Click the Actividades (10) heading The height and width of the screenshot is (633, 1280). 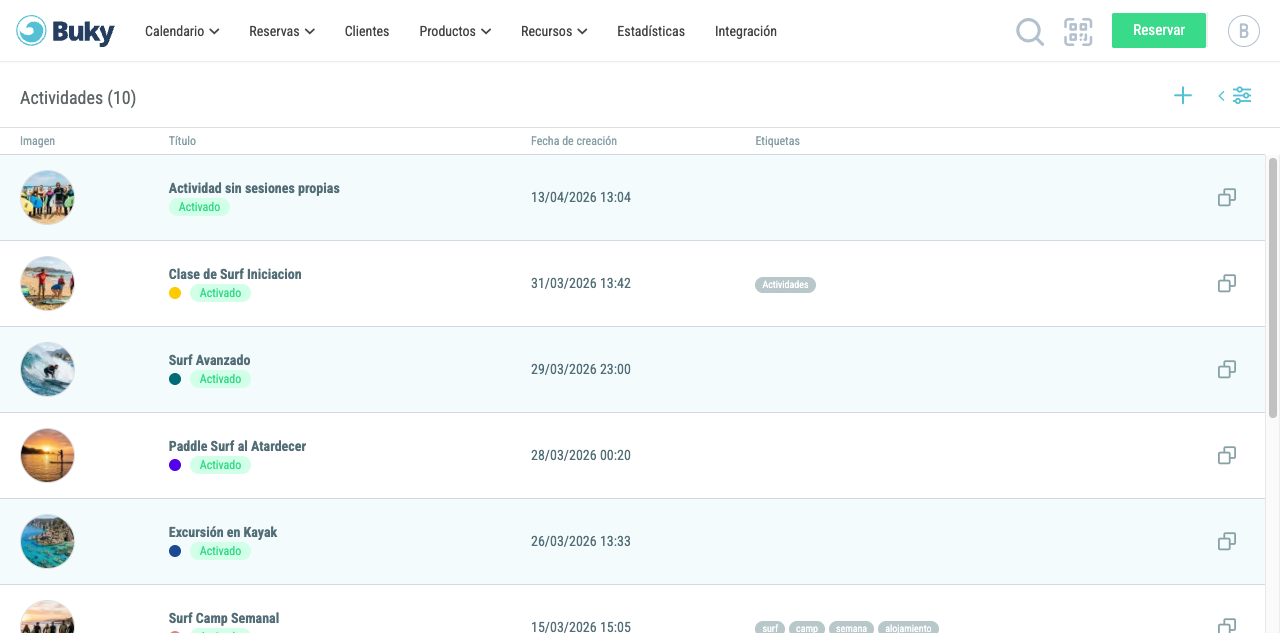(78, 98)
